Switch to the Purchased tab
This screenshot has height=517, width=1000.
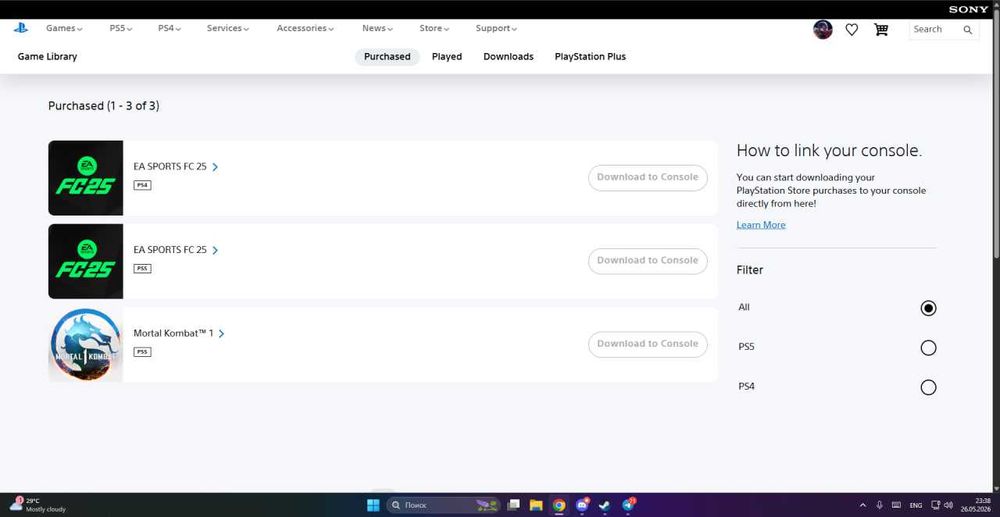tap(387, 57)
